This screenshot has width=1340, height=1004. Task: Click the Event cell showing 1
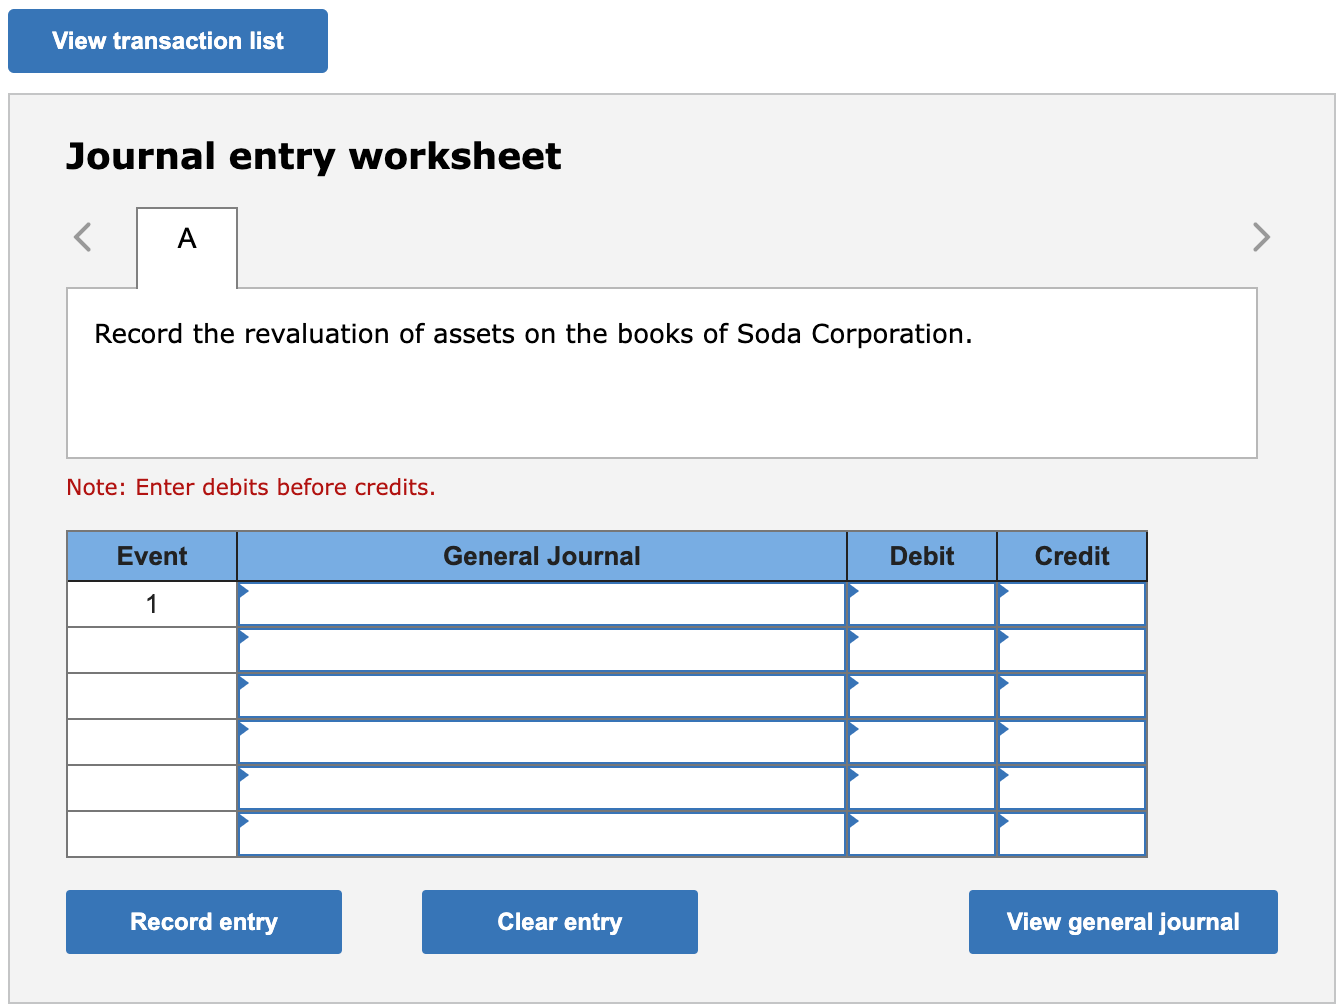(152, 604)
